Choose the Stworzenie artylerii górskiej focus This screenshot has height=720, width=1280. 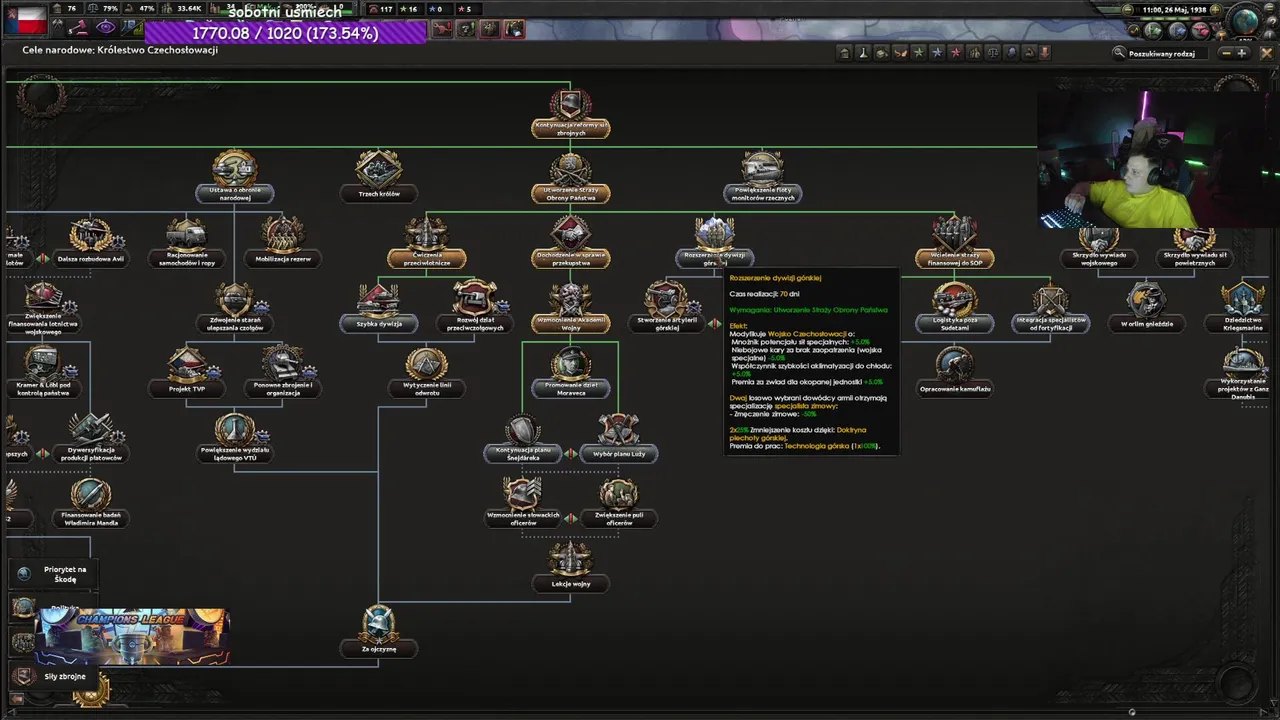coord(667,308)
